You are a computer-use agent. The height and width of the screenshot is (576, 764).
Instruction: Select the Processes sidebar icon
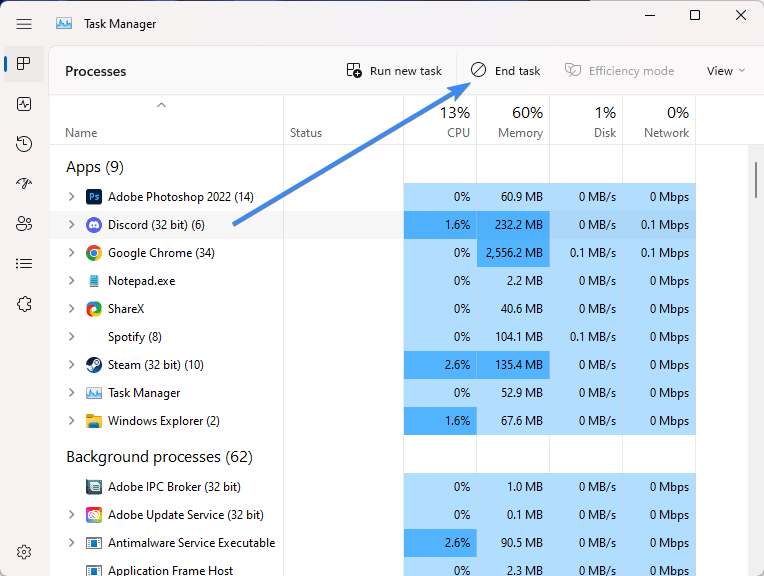24,64
